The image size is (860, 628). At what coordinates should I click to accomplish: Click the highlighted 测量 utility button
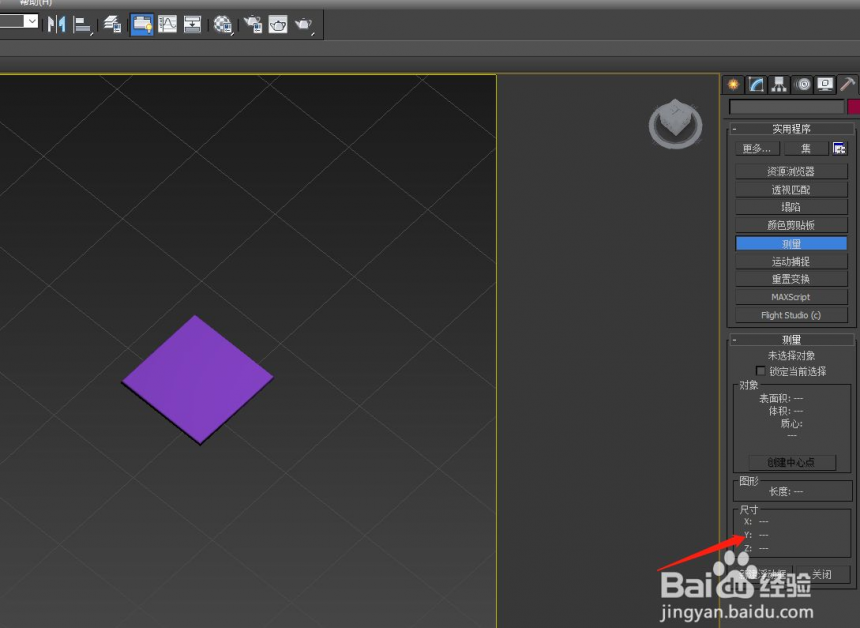coord(791,244)
